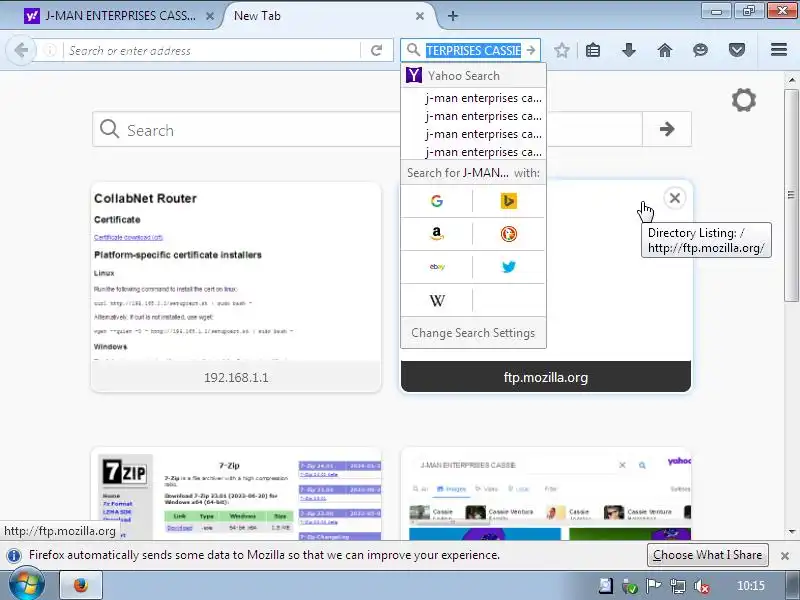Viewport: 800px width, 600px height.
Task: Search with Bing from the one-off engines
Action: tap(509, 201)
